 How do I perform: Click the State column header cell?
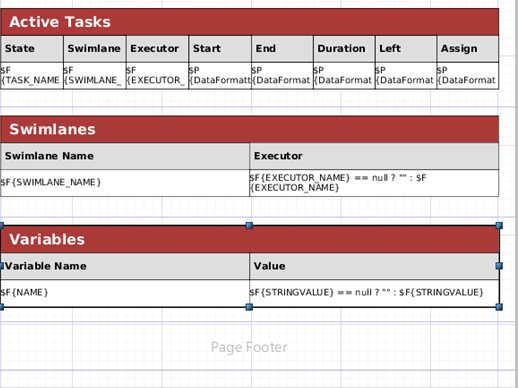point(32,49)
